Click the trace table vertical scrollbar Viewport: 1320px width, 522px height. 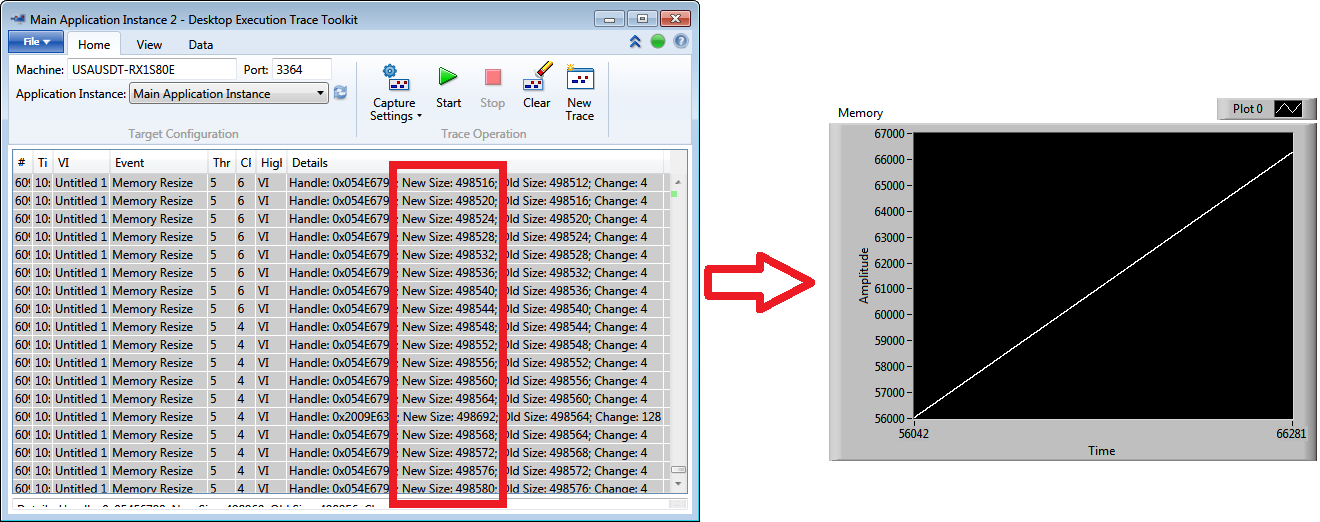678,330
